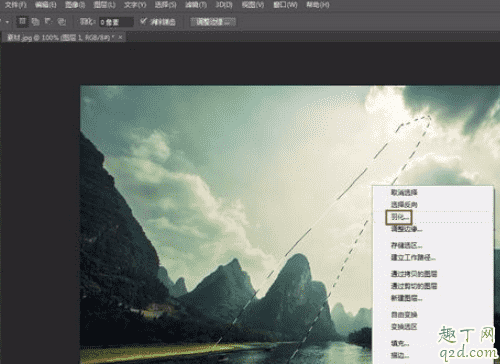The width and height of the screenshot is (500, 364).
Task: Click the feather value field showing 0 像素
Action: [116, 22]
